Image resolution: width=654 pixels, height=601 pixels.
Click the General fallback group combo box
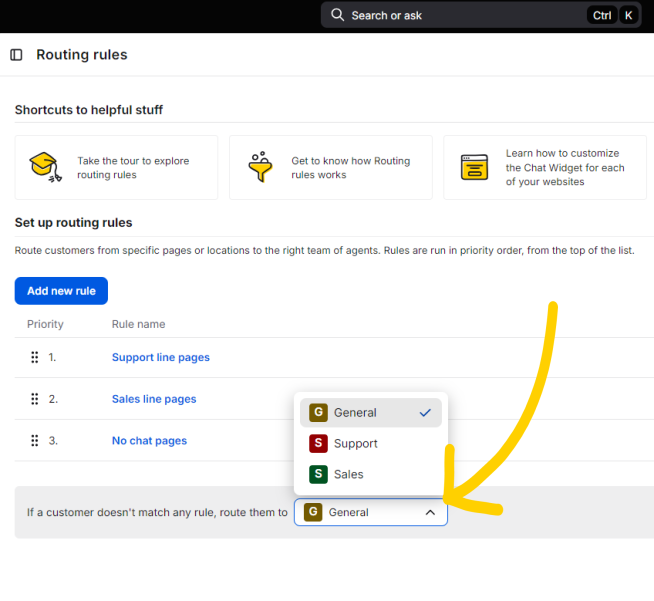(x=371, y=512)
